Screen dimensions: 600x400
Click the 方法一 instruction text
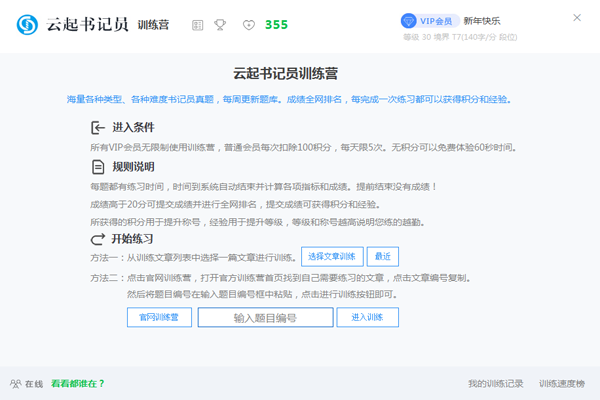pyautogui.click(x=193, y=258)
